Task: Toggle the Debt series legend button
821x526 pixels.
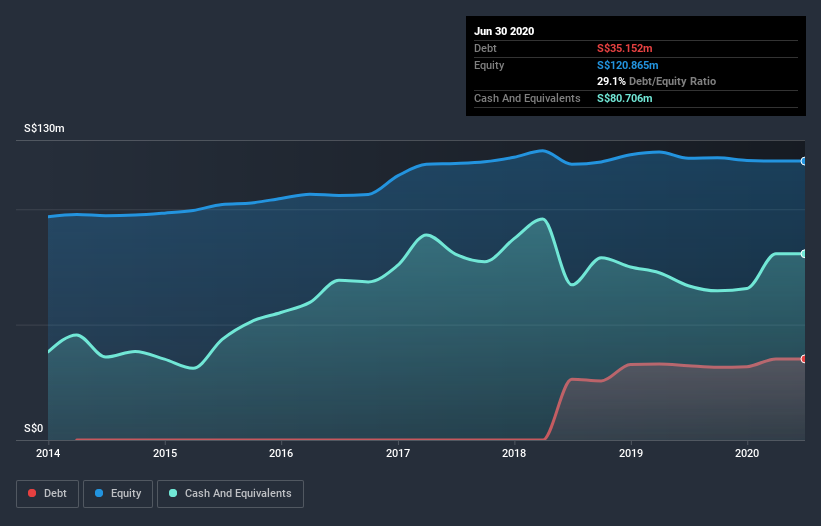Action: point(47,494)
